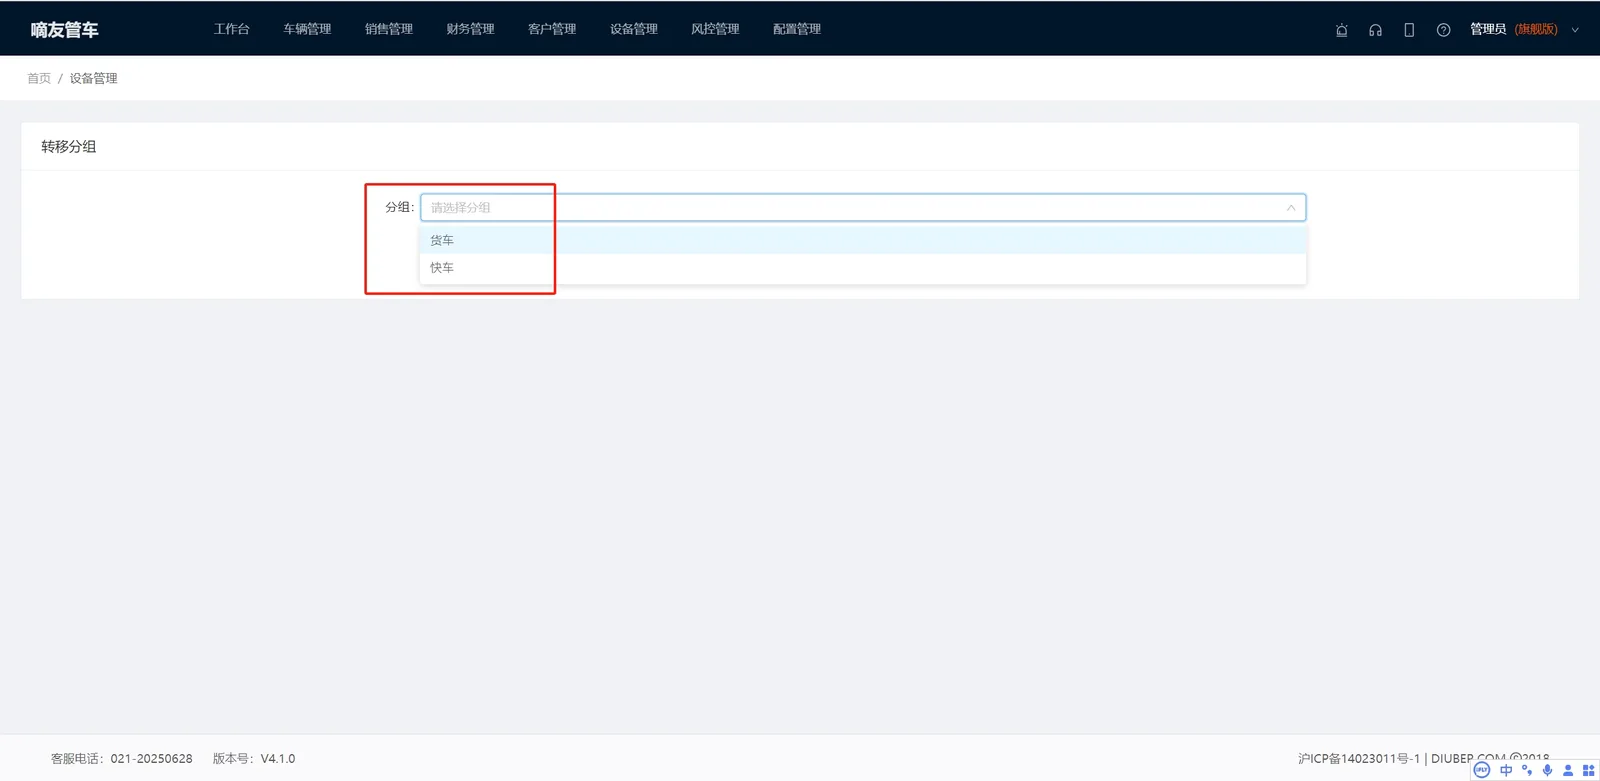Click the 客服电话: 021-20250628 text

coord(122,759)
